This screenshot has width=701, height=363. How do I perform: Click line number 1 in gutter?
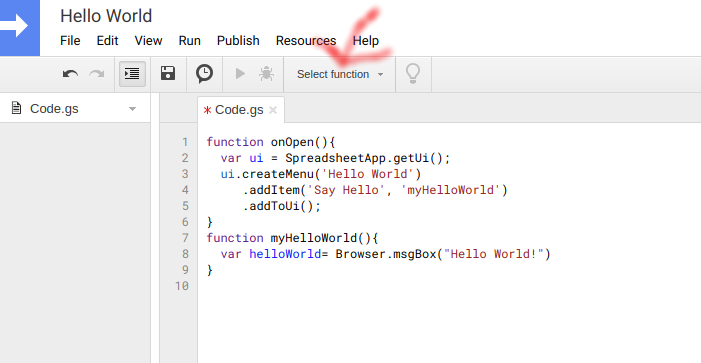pyautogui.click(x=185, y=142)
